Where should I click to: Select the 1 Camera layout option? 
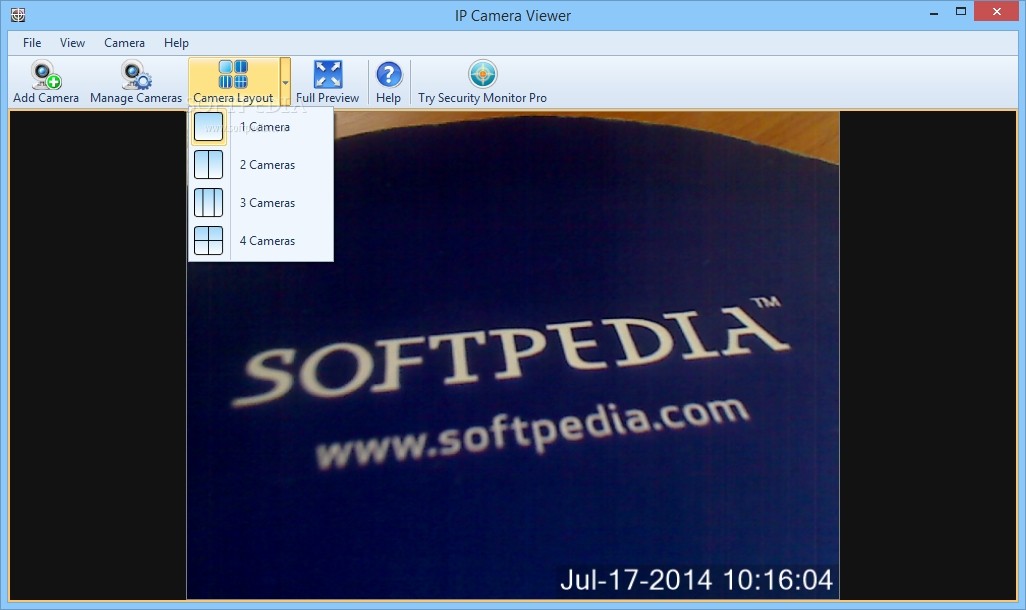[x=261, y=127]
